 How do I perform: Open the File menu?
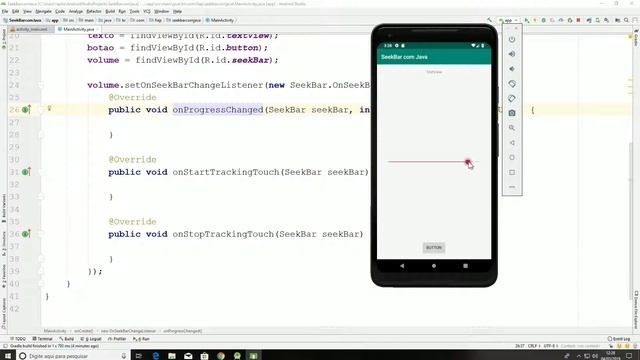pos(5,11)
